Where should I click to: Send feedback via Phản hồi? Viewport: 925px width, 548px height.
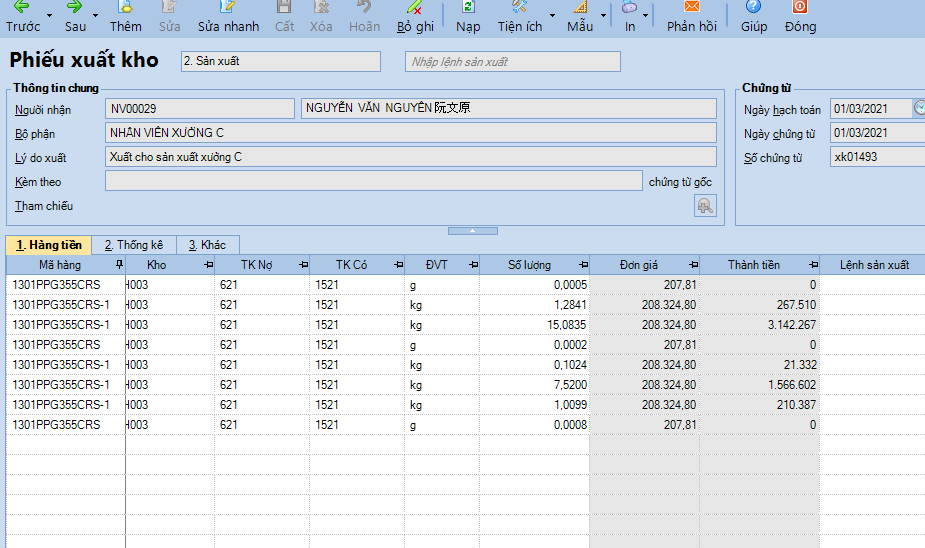[691, 17]
